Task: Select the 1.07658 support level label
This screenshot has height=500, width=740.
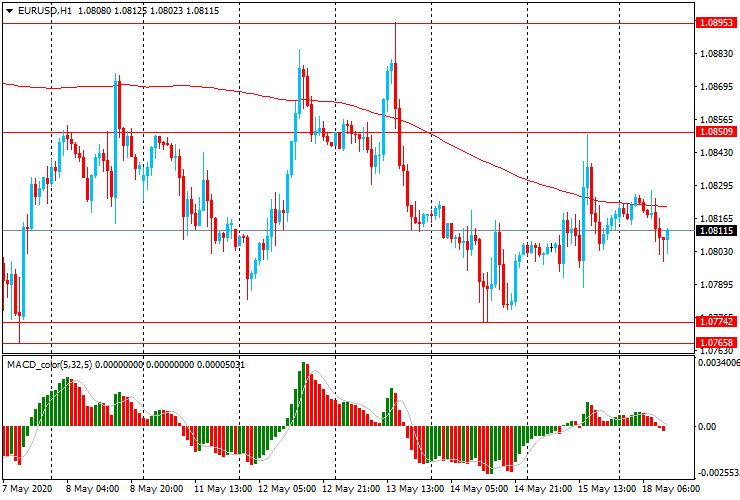Action: click(x=716, y=342)
